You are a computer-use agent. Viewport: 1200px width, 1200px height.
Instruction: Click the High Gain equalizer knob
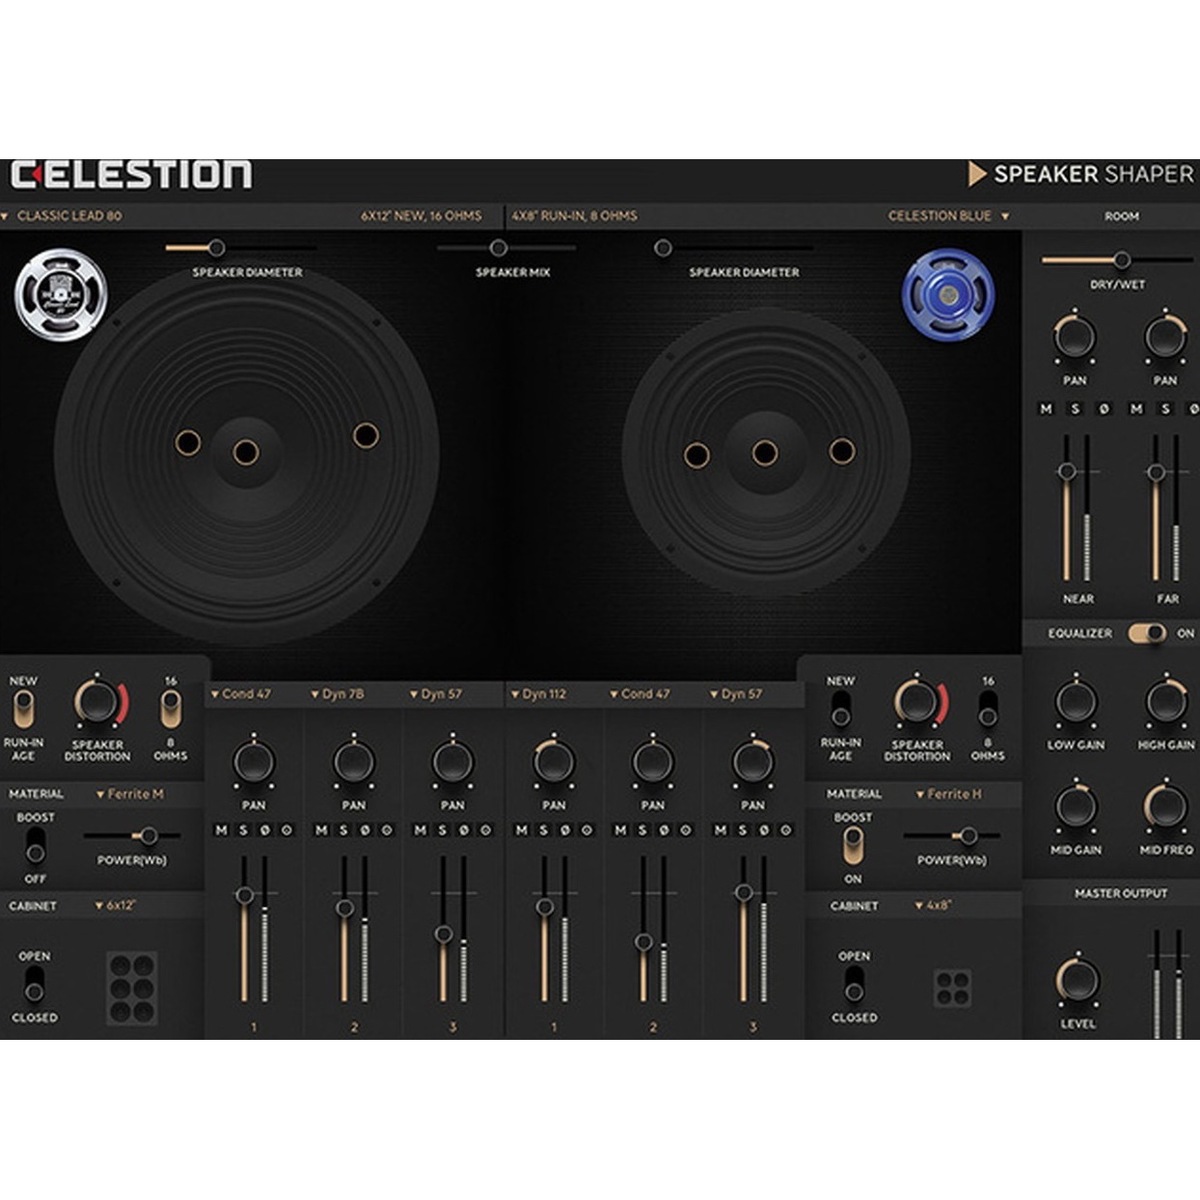[x=1165, y=702]
